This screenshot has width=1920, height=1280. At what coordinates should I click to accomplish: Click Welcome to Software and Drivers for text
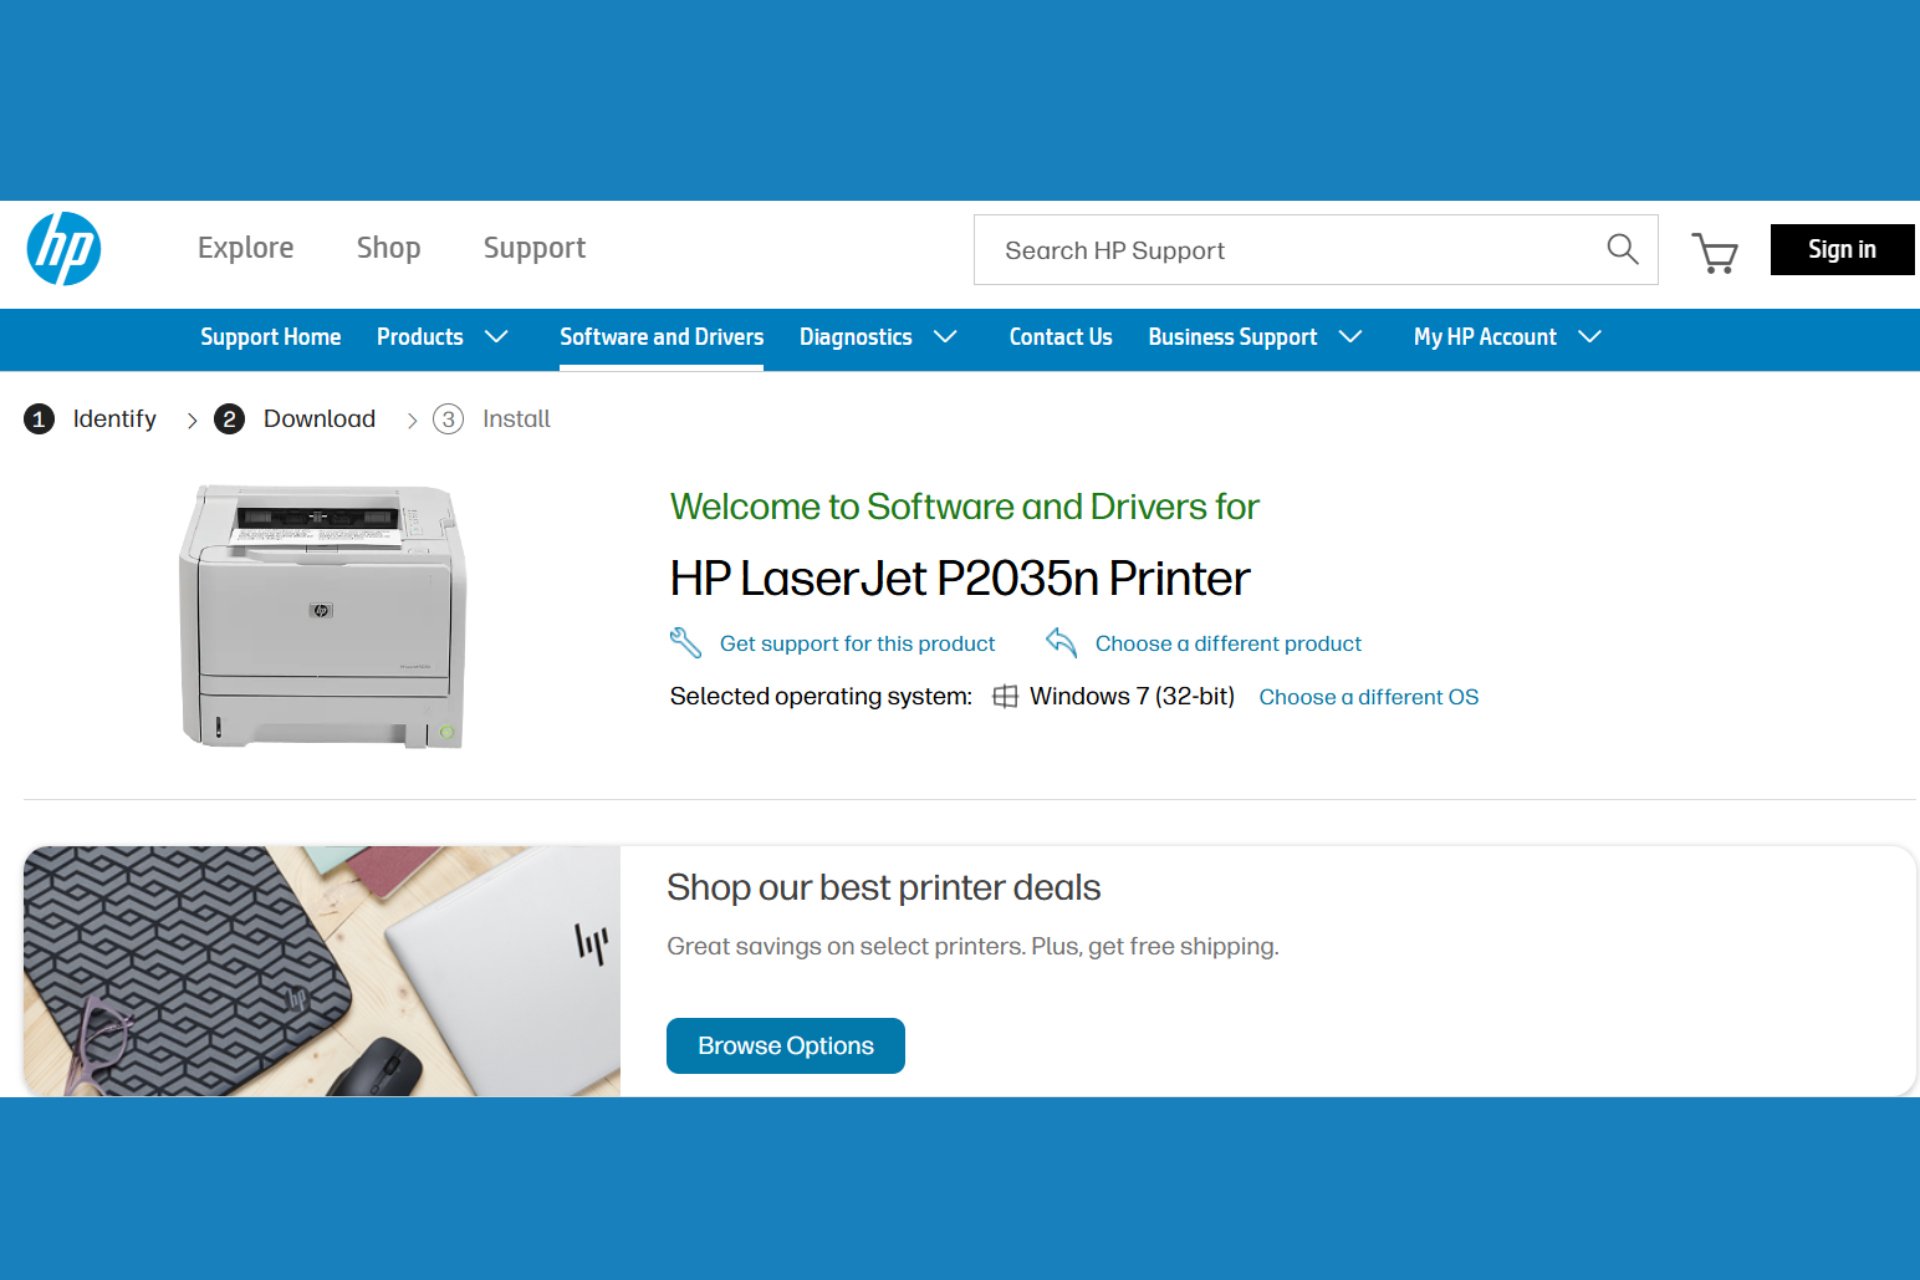(964, 506)
